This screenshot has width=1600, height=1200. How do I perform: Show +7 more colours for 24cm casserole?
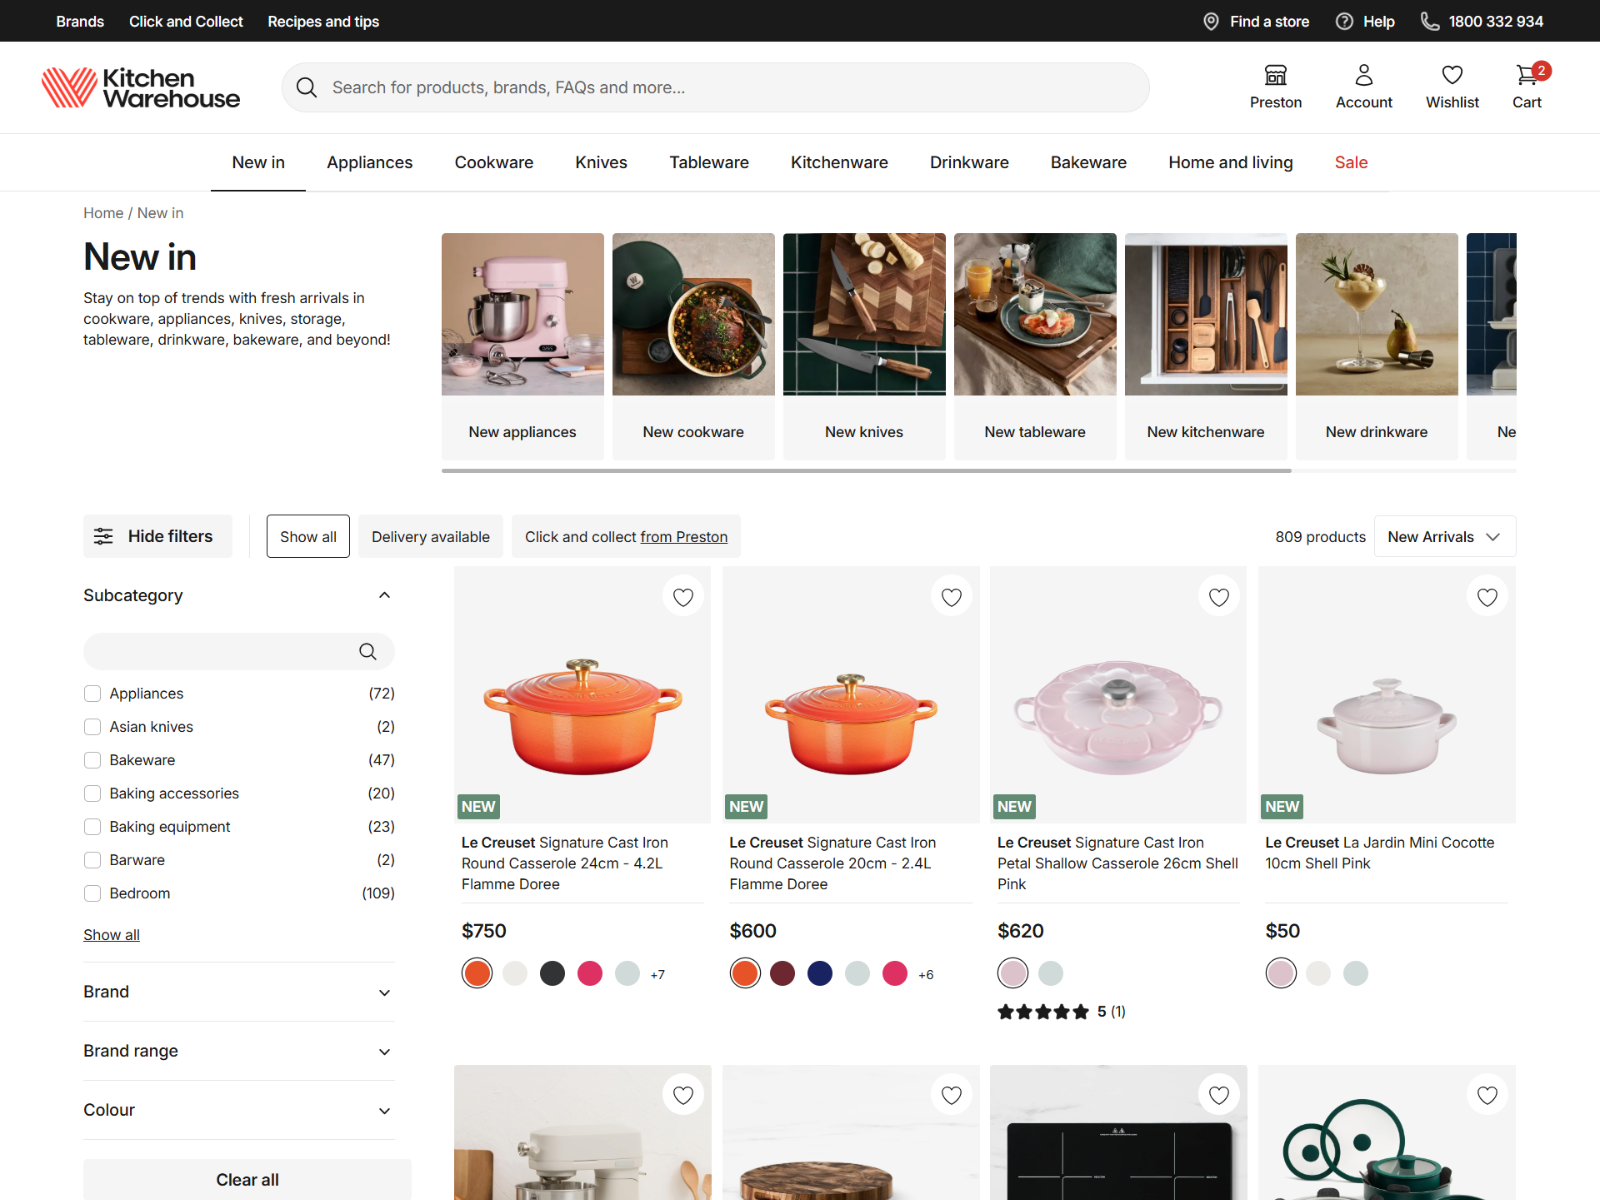[x=657, y=975]
